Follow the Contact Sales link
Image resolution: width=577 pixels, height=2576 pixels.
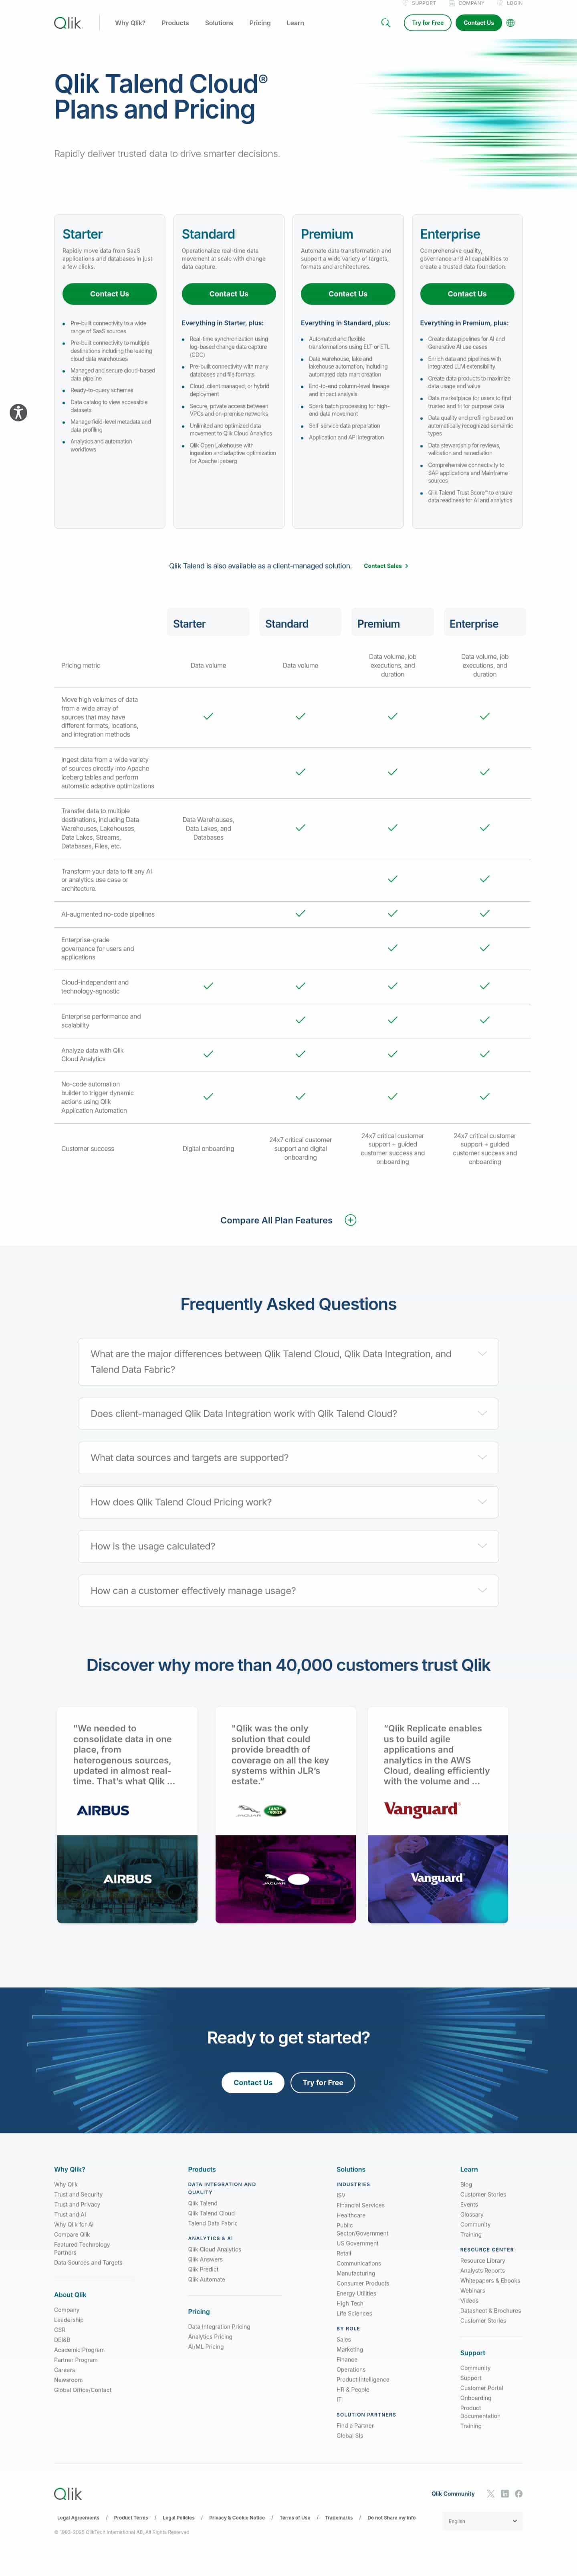pos(385,566)
